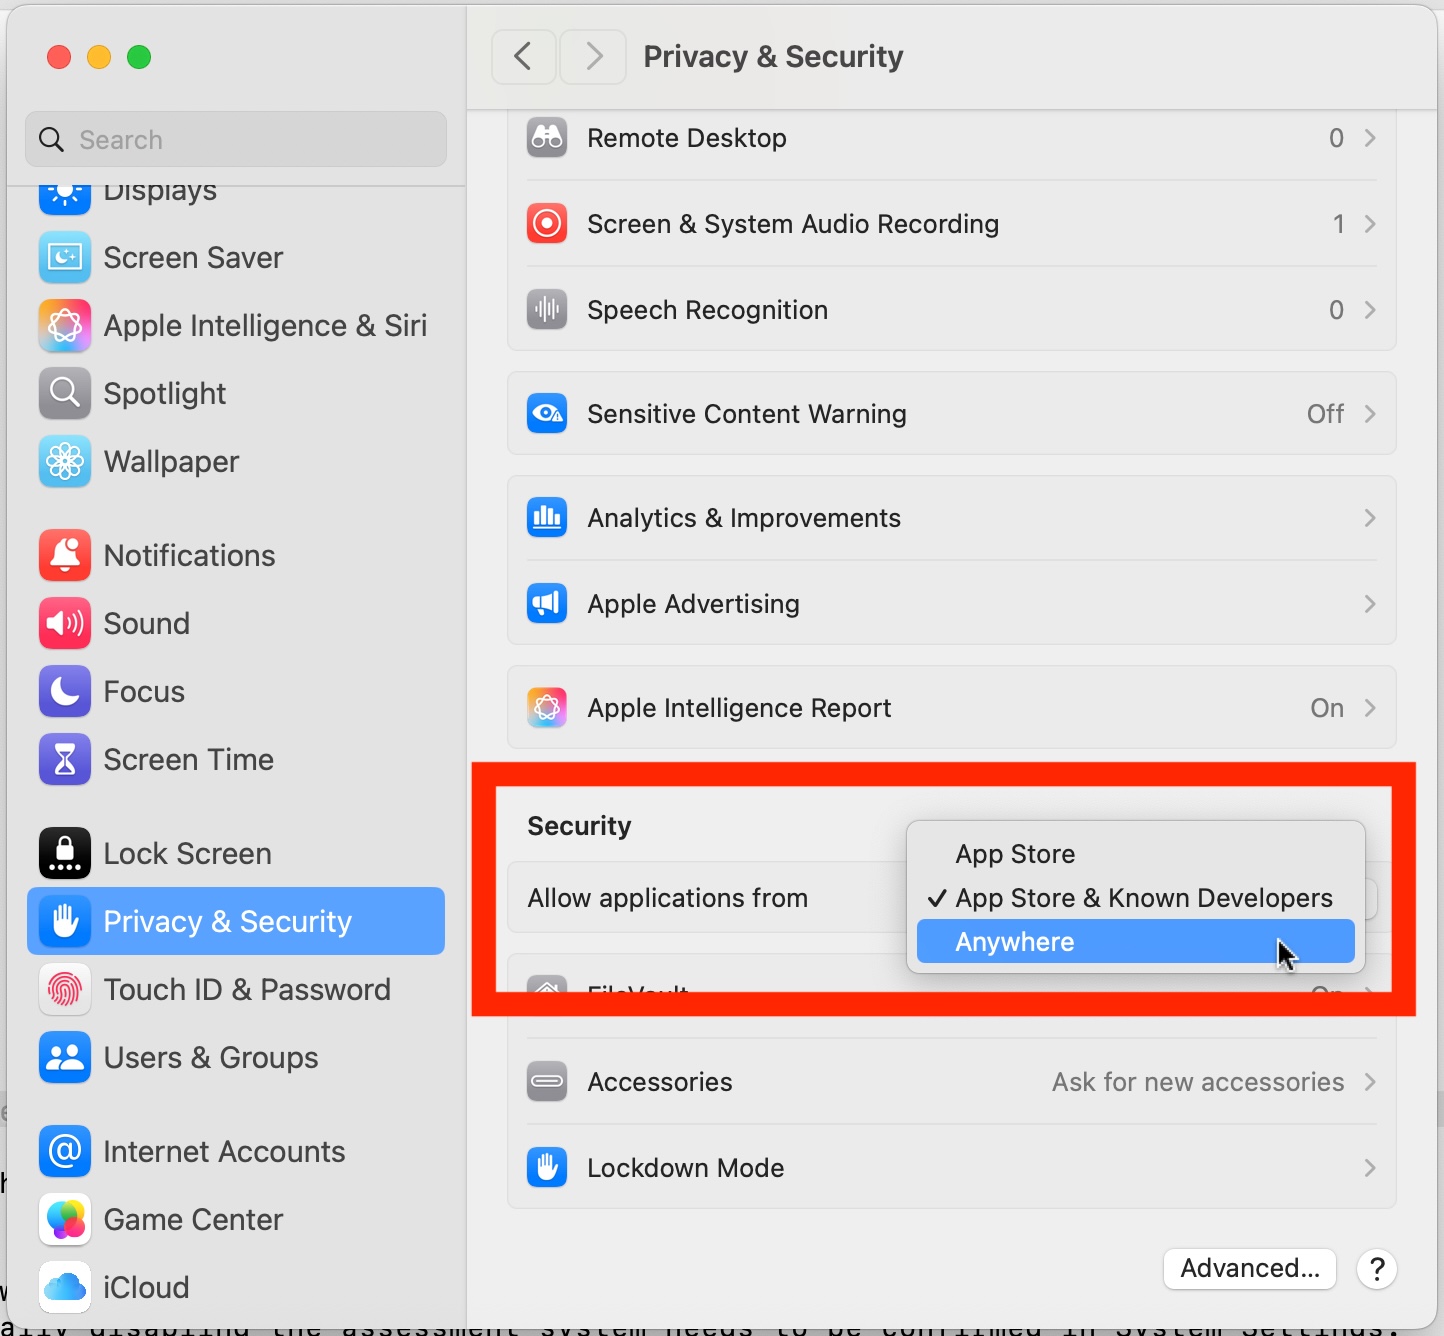Choose App Store & Known Developers option
Screen dimensions: 1444x1336
pos(1136,898)
